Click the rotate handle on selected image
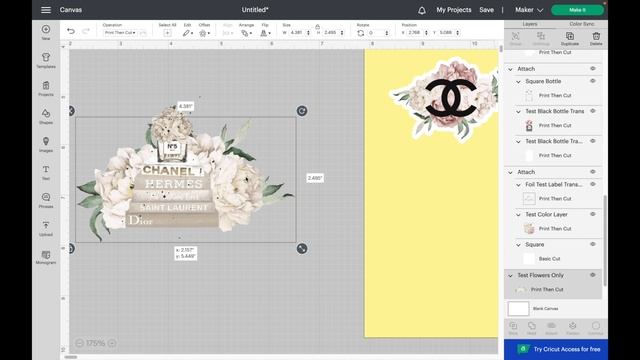 (302, 111)
